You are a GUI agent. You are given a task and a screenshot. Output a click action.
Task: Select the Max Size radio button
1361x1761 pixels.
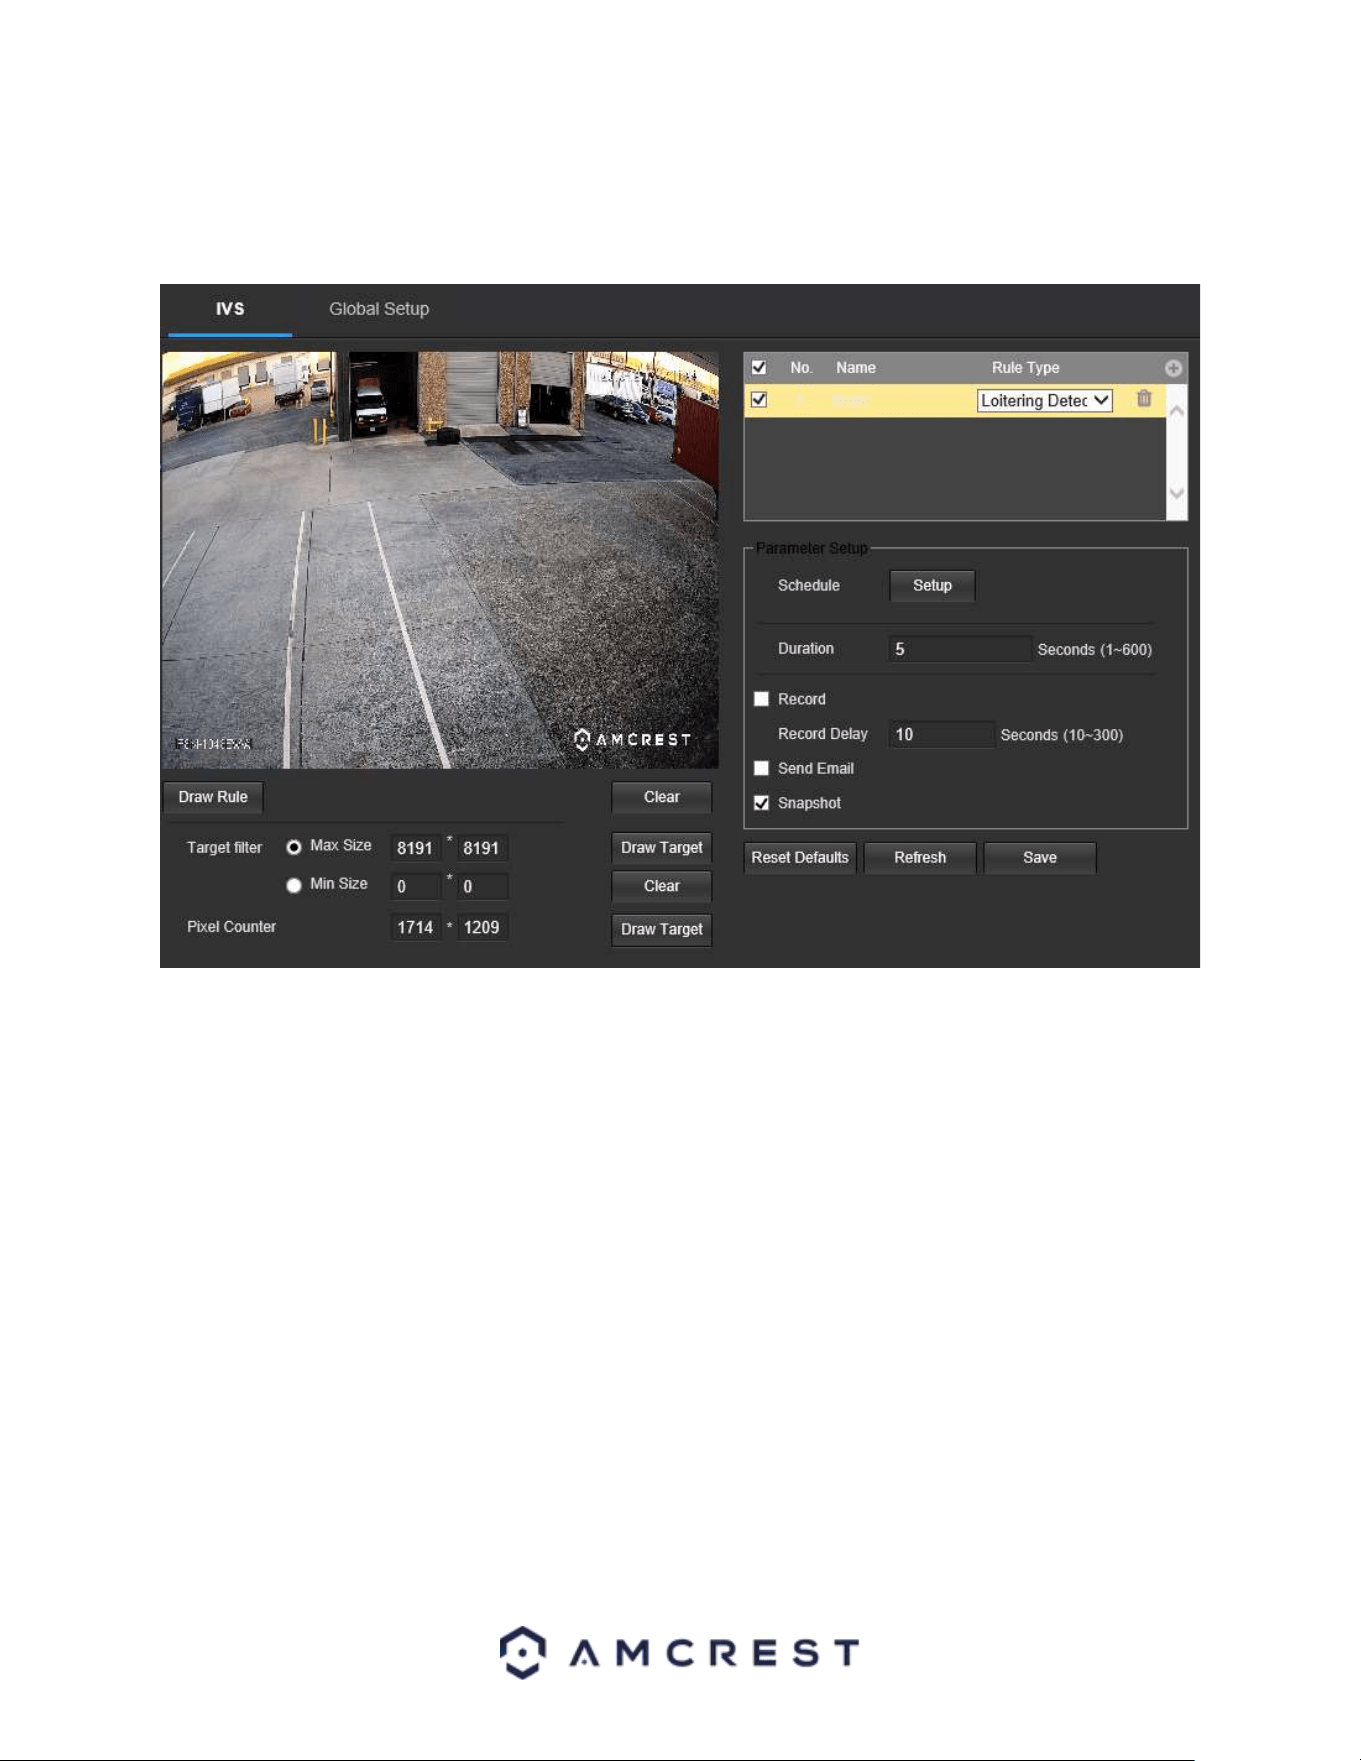[x=294, y=847]
